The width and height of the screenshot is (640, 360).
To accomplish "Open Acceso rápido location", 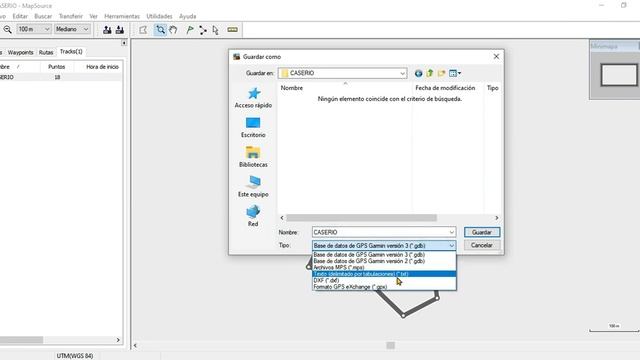I will (253, 98).
